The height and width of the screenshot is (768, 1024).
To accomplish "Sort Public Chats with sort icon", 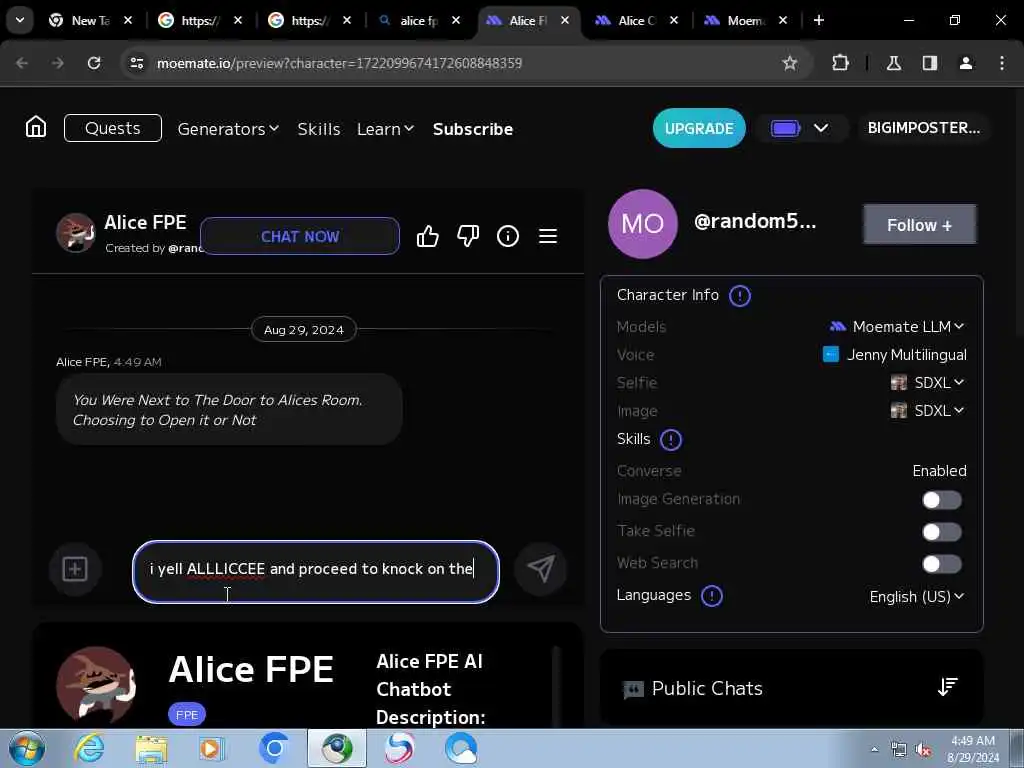I will point(948,687).
